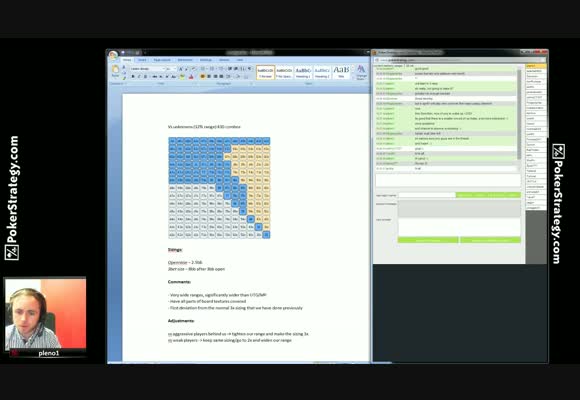Apply the No Spacing style

coord(284,72)
